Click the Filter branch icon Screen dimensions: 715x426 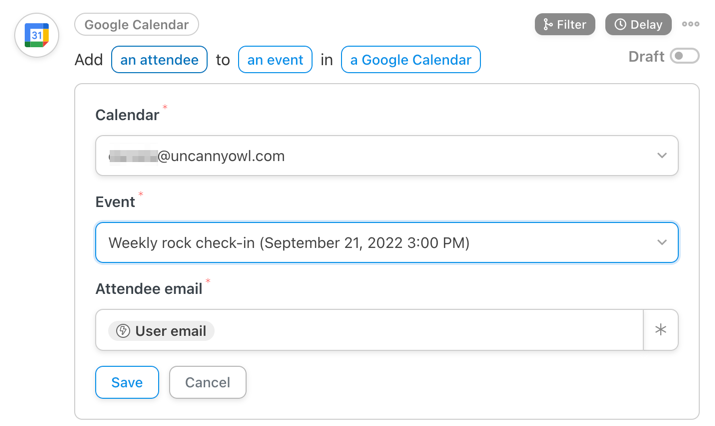548,25
